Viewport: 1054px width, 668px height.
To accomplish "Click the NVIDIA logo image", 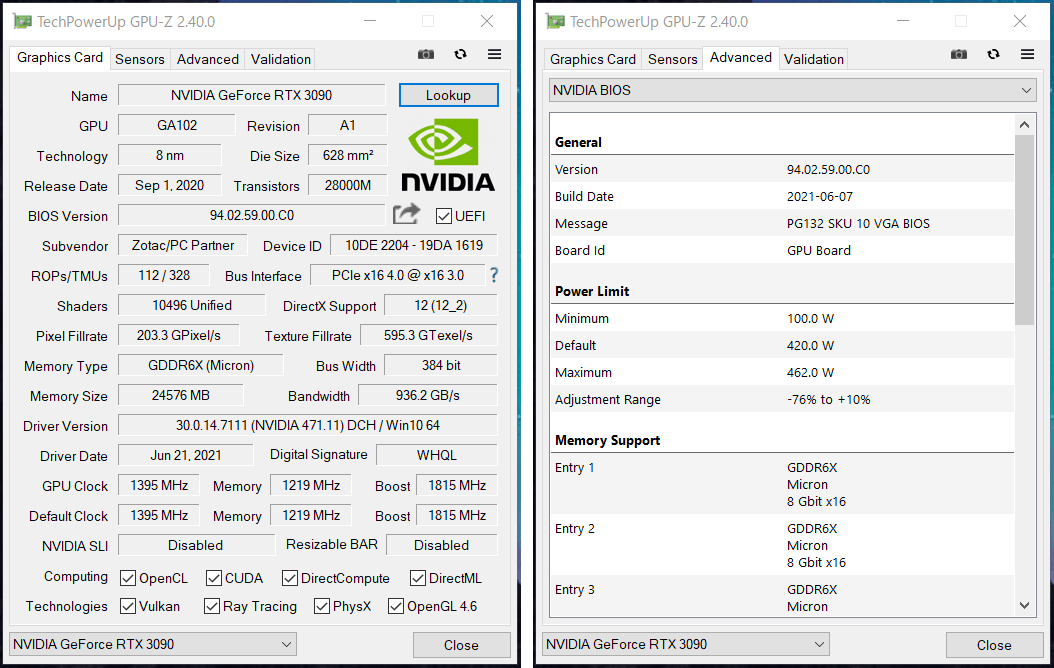I will [x=448, y=155].
